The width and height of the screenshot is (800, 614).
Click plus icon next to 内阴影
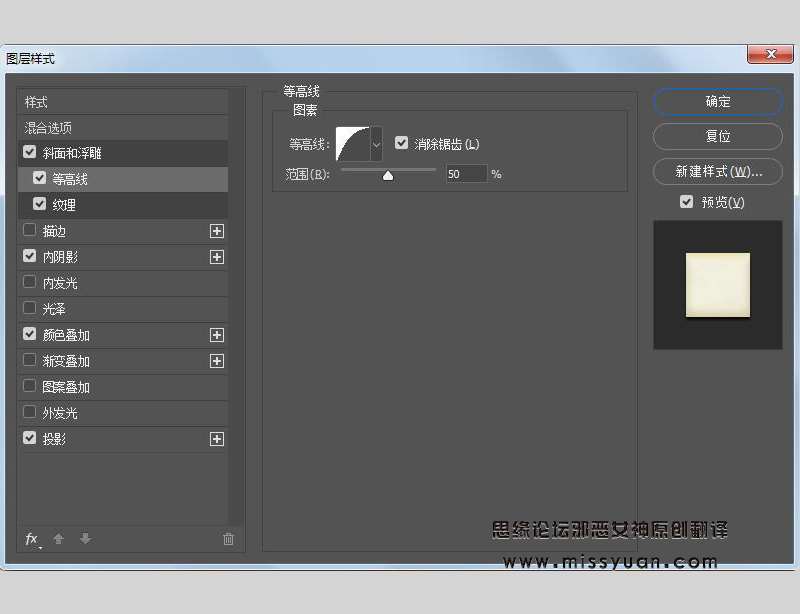point(216,257)
